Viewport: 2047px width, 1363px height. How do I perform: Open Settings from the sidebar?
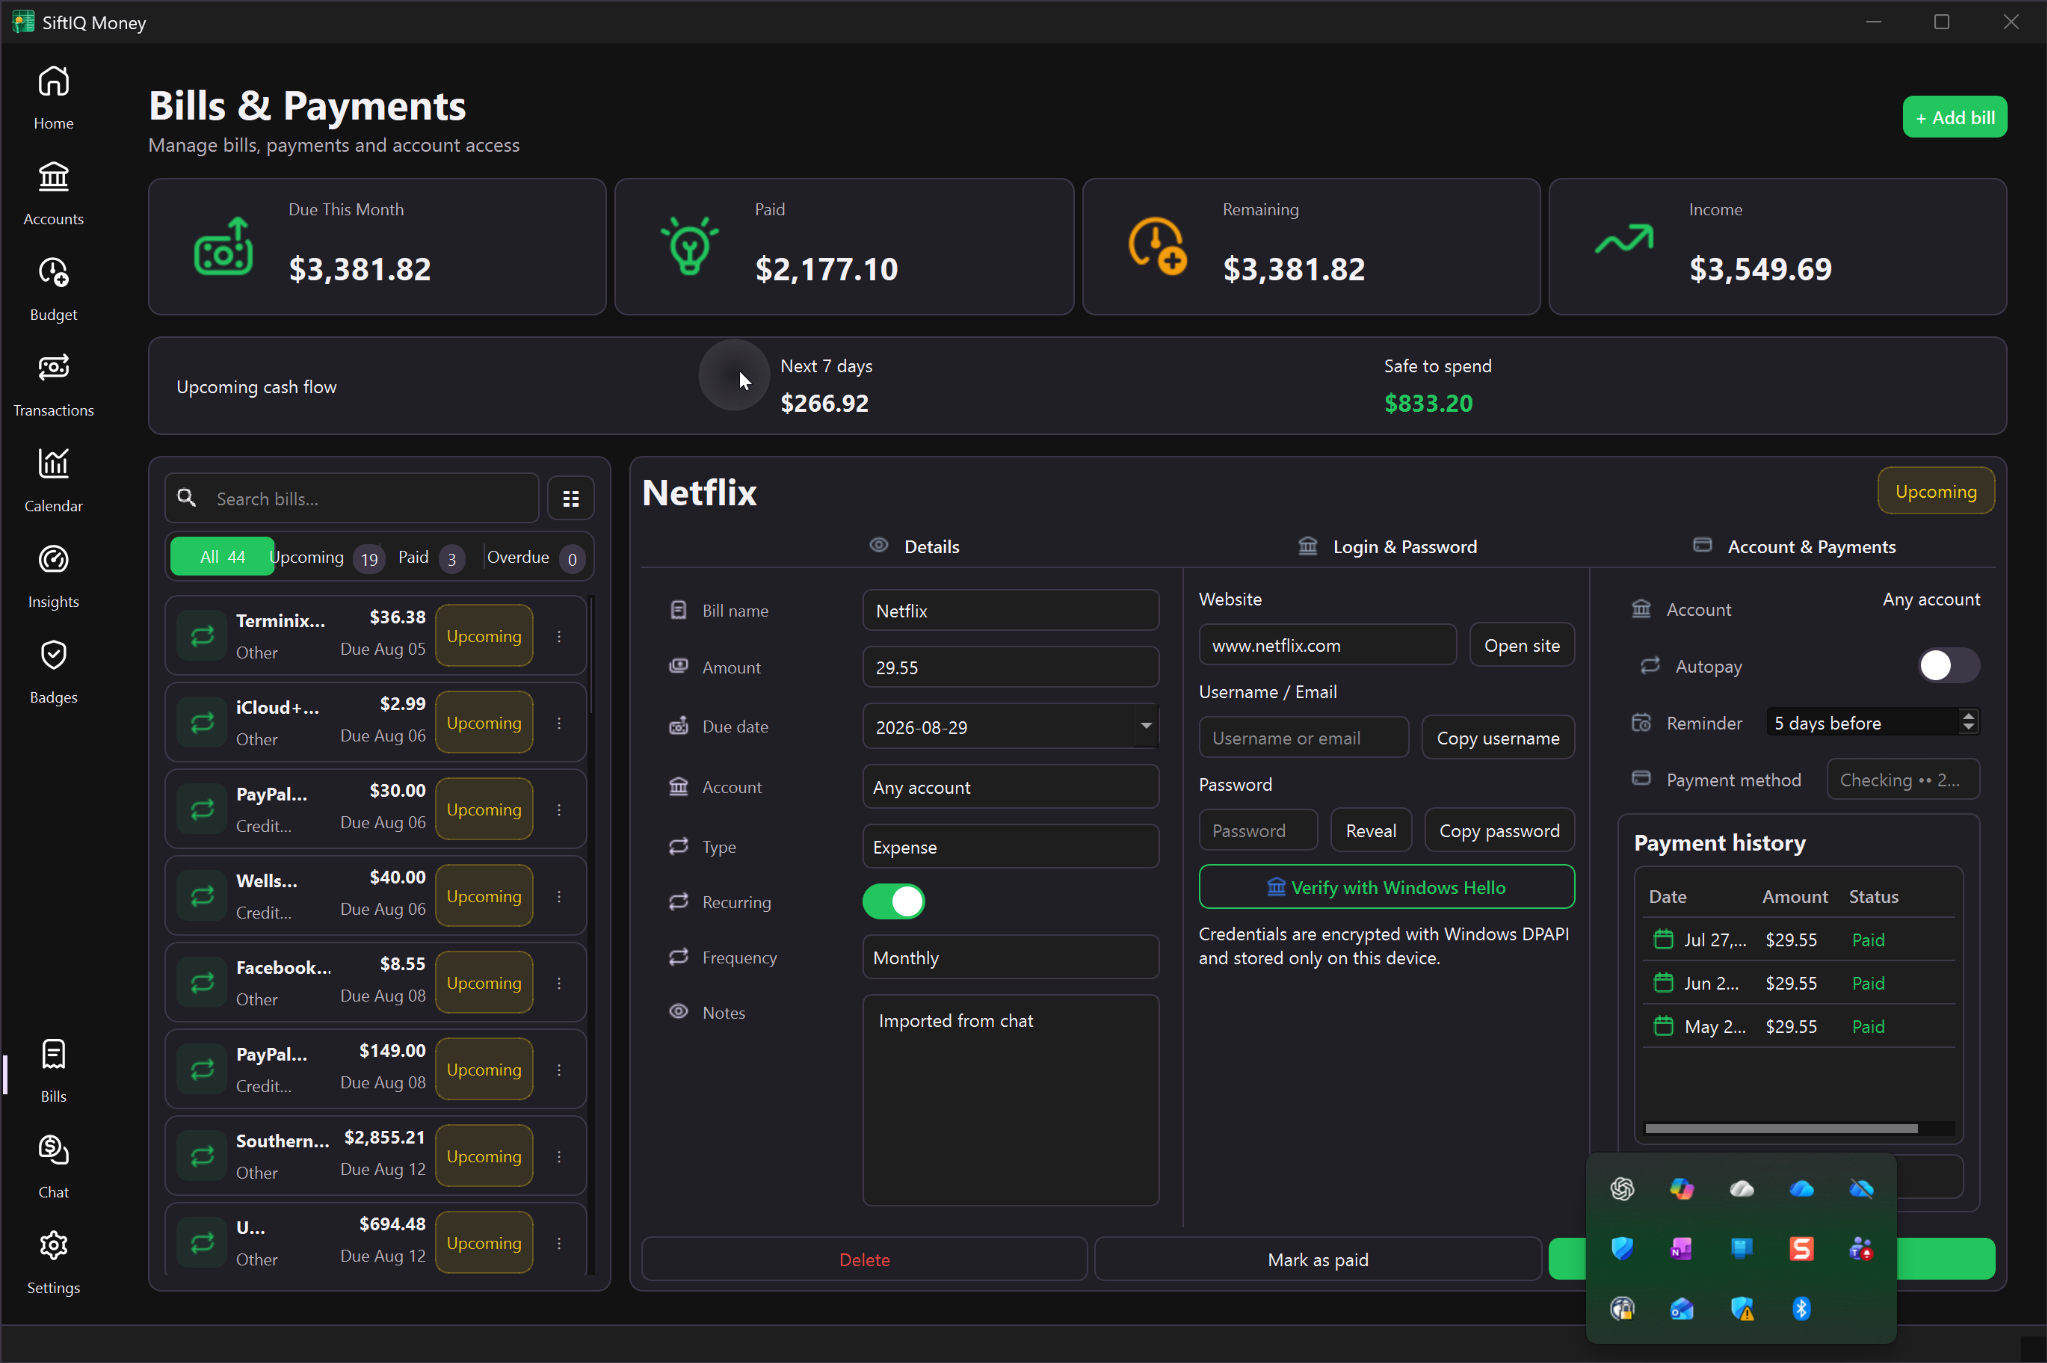53,1263
